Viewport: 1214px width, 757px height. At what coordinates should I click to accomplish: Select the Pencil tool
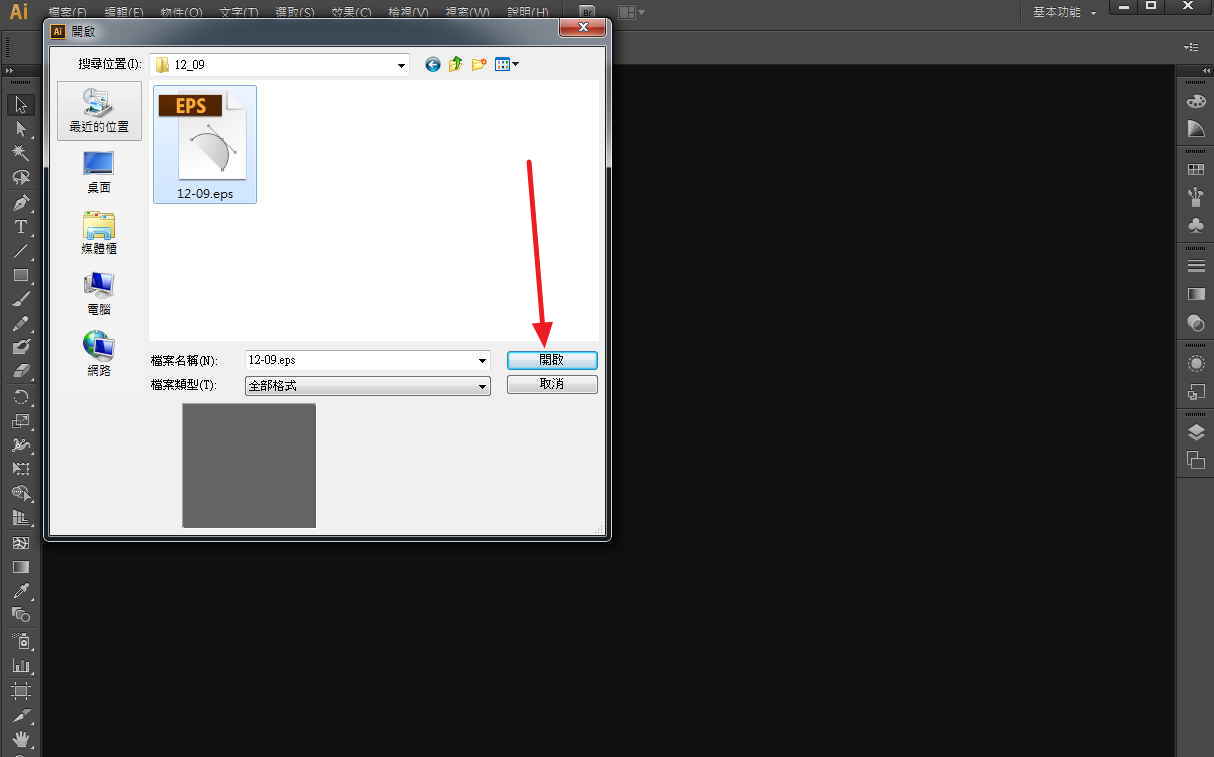[x=20, y=324]
